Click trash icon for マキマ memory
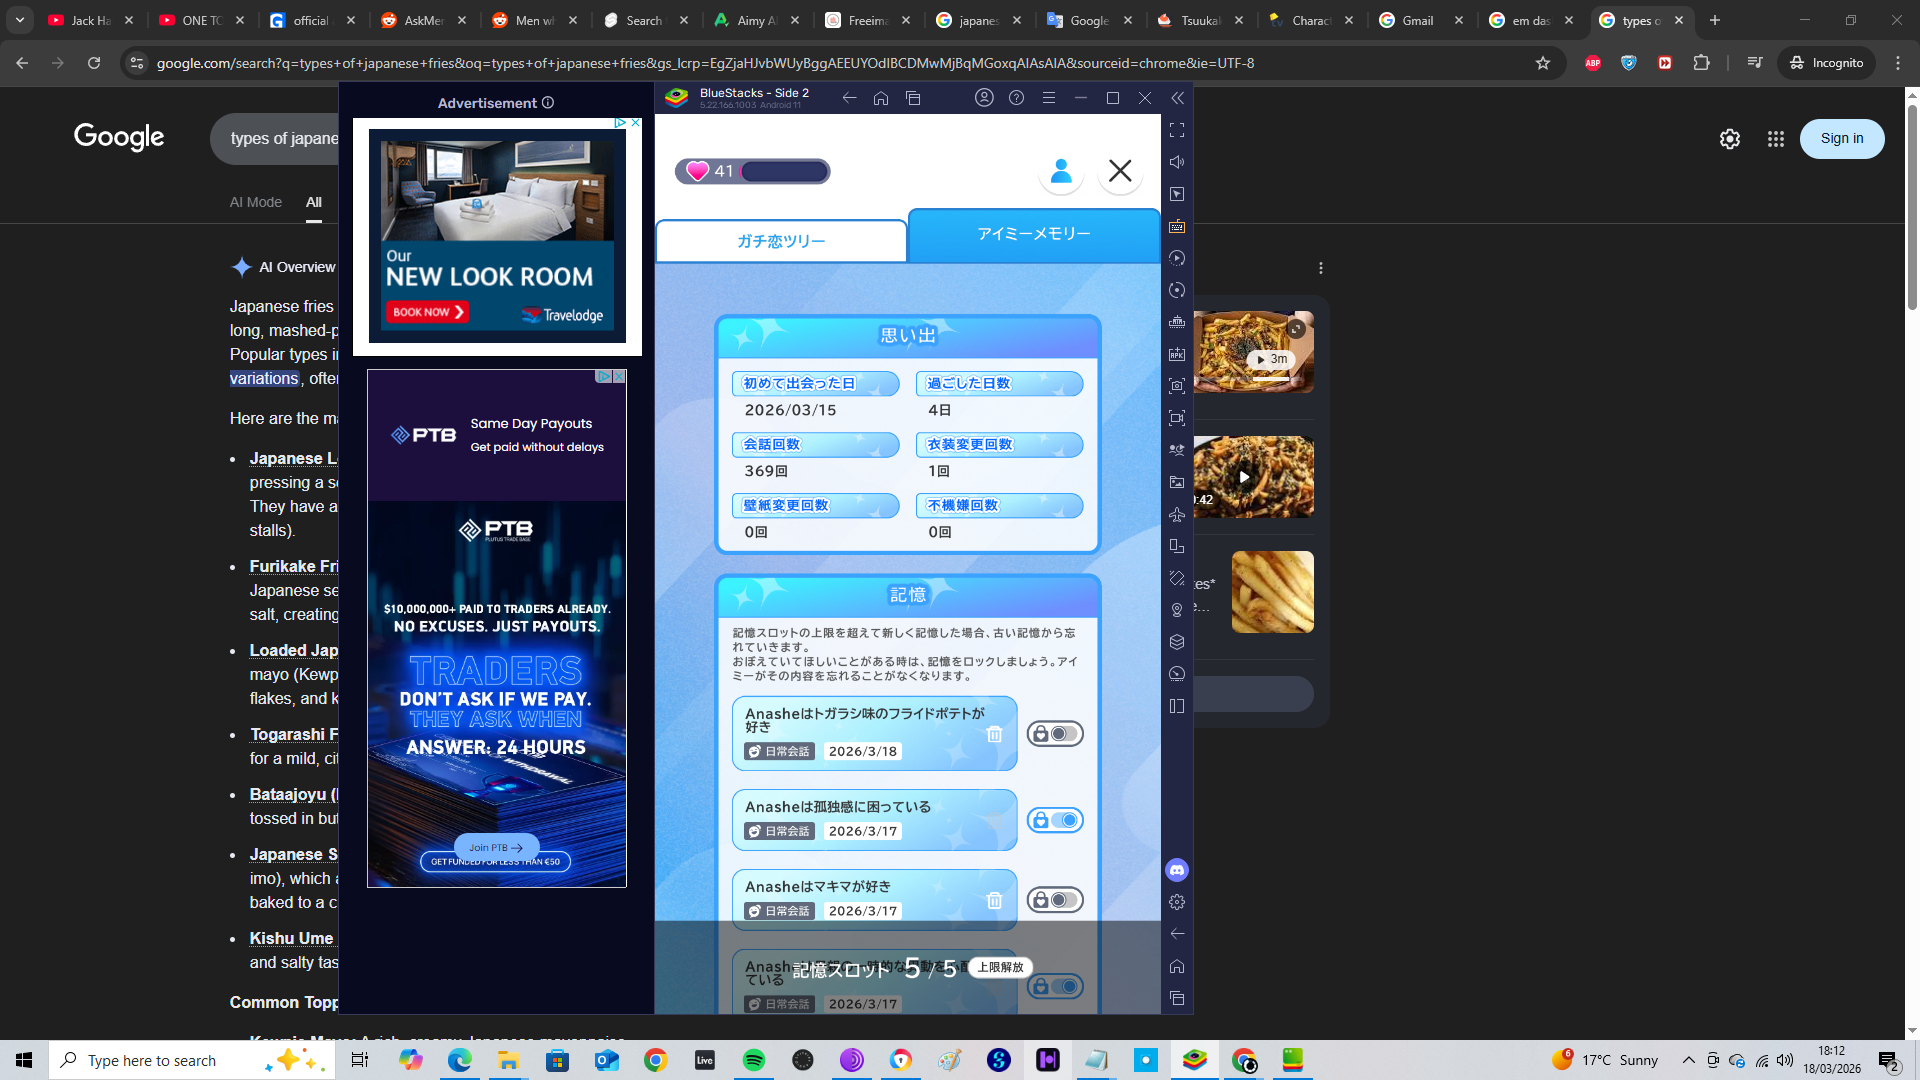 [x=994, y=900]
